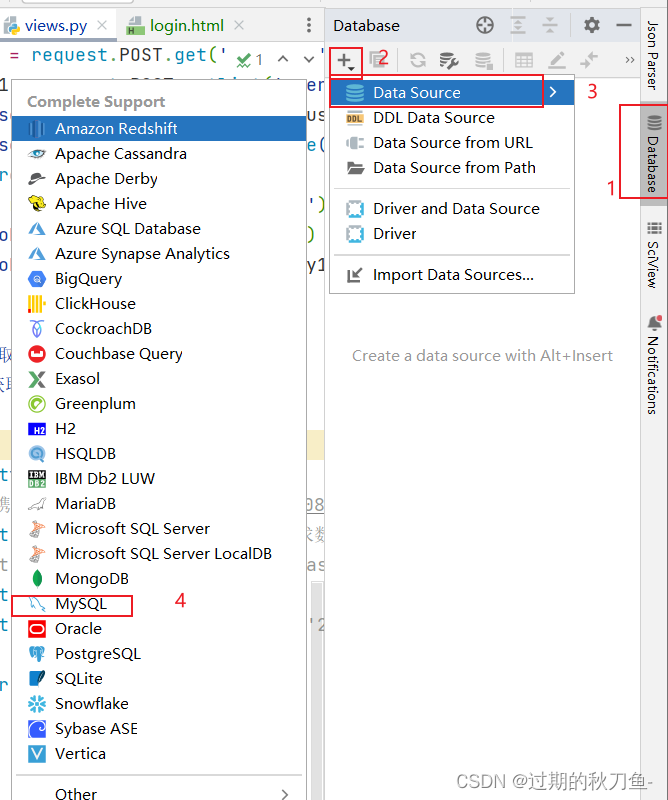
Task: Select Apache Hive from list
Action: pos(159,204)
